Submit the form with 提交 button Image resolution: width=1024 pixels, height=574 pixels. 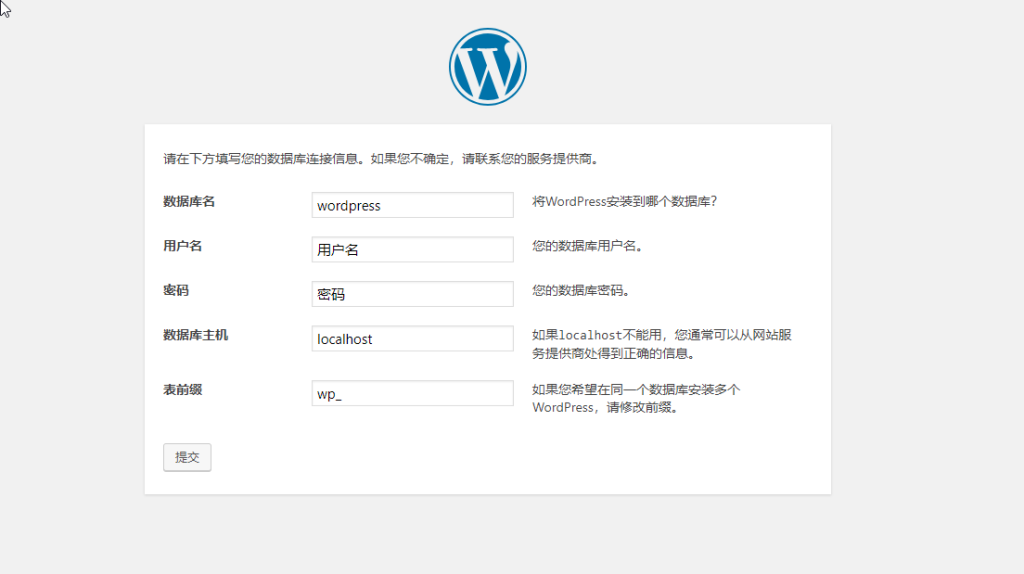click(187, 457)
